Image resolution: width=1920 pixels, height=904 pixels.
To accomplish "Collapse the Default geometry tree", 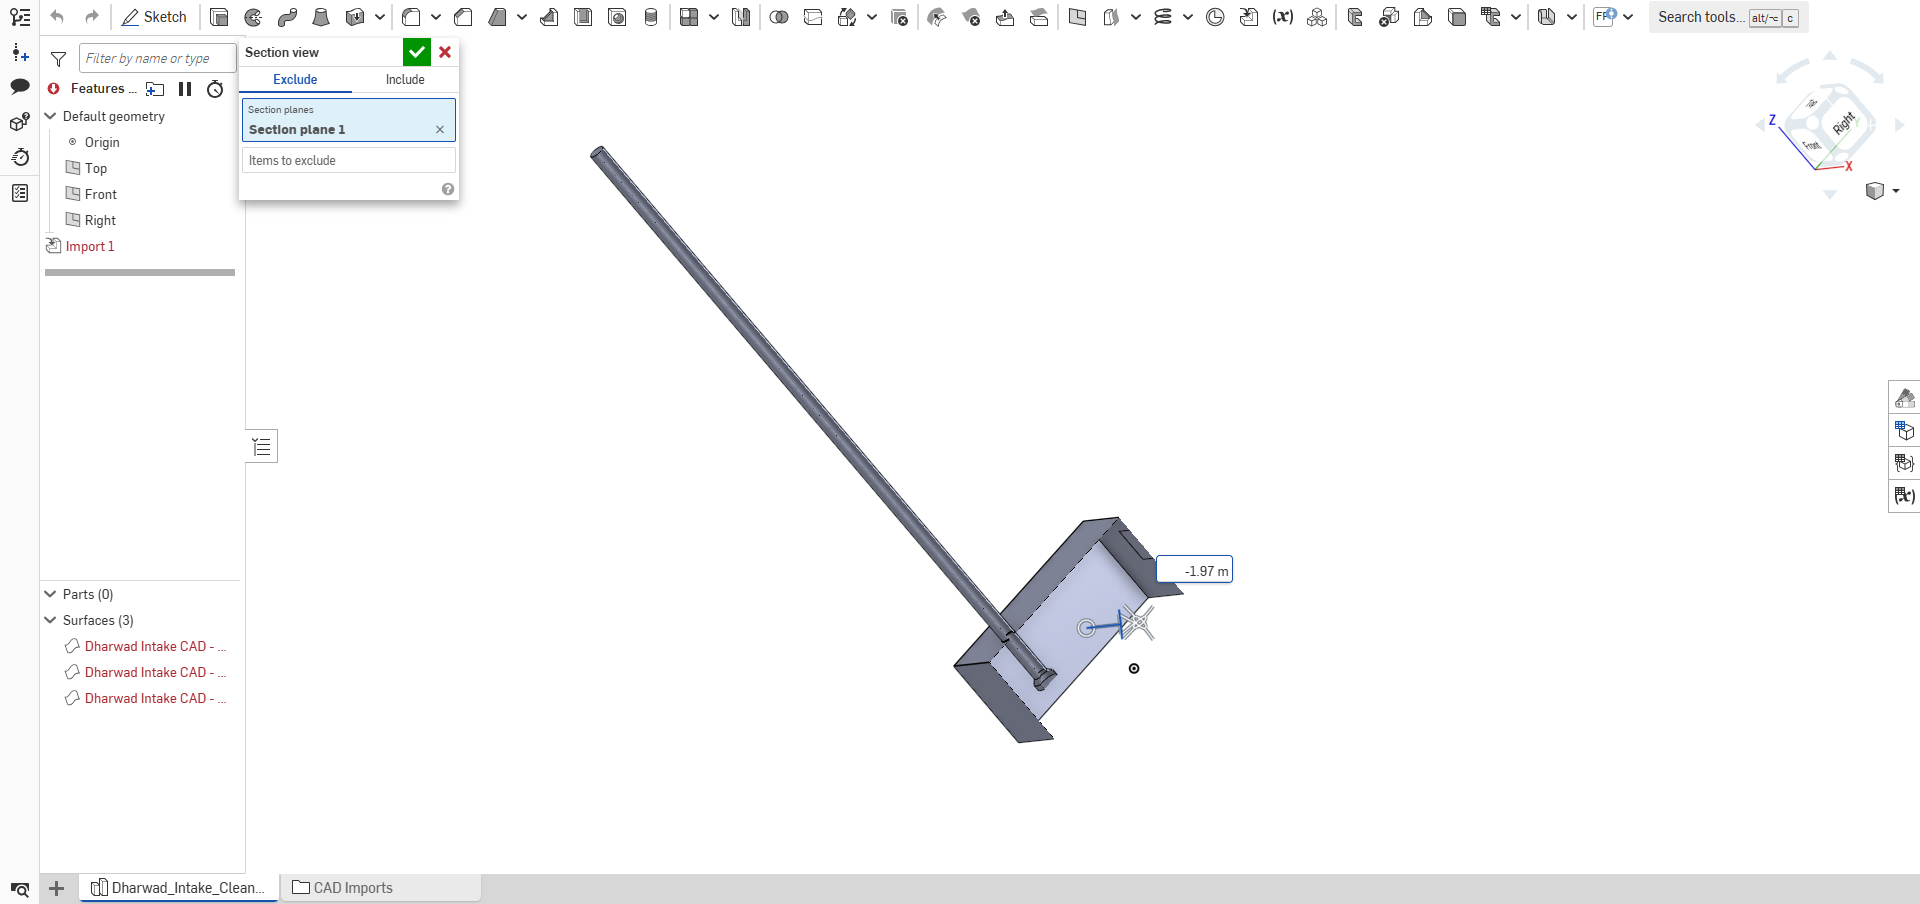I will [x=49, y=117].
